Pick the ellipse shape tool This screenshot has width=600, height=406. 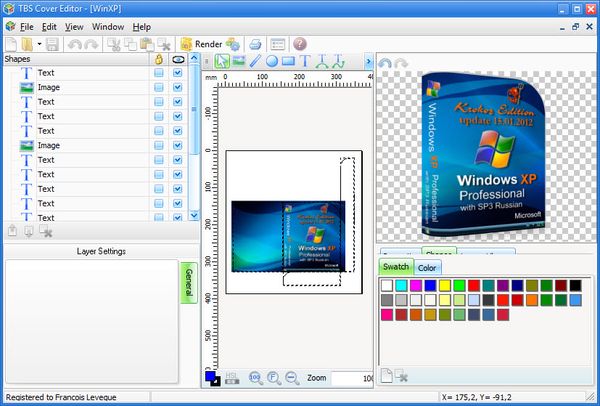pos(271,61)
